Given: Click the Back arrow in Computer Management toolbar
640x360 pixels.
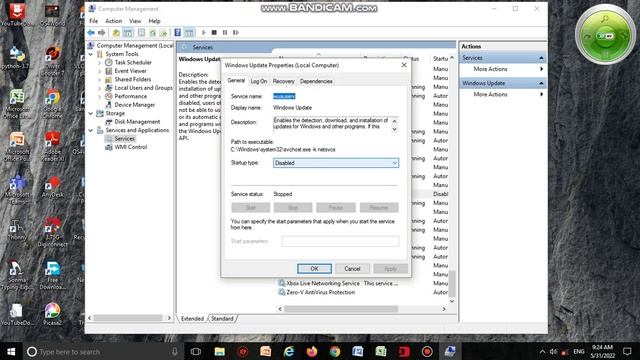Looking at the screenshot, I should click(x=91, y=33).
